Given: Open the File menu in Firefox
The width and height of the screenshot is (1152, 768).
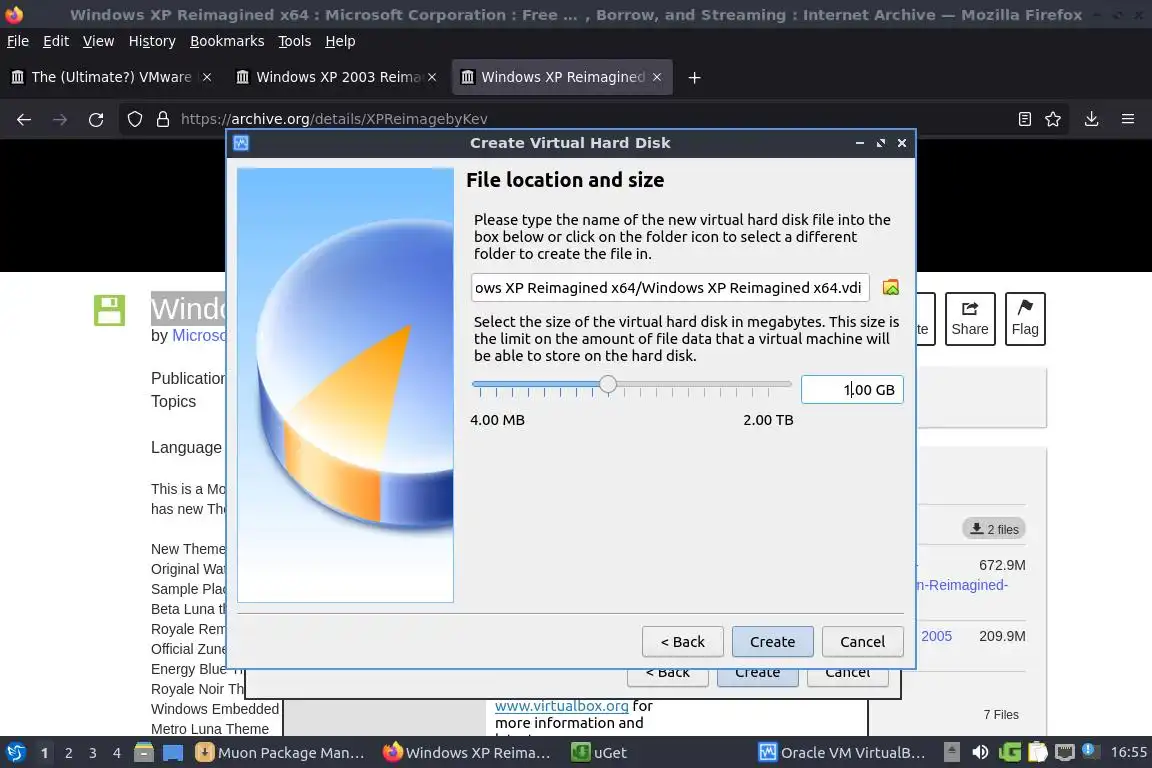Looking at the screenshot, I should [x=18, y=41].
